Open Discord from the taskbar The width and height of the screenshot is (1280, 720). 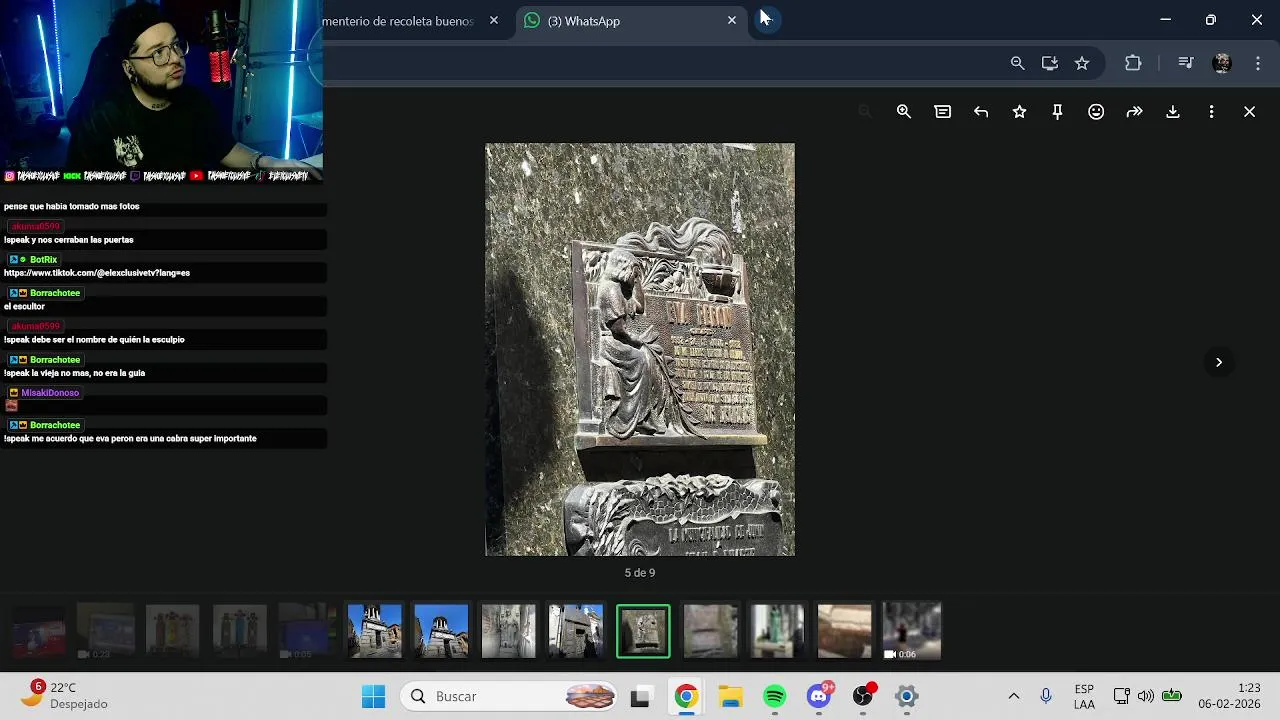click(819, 695)
